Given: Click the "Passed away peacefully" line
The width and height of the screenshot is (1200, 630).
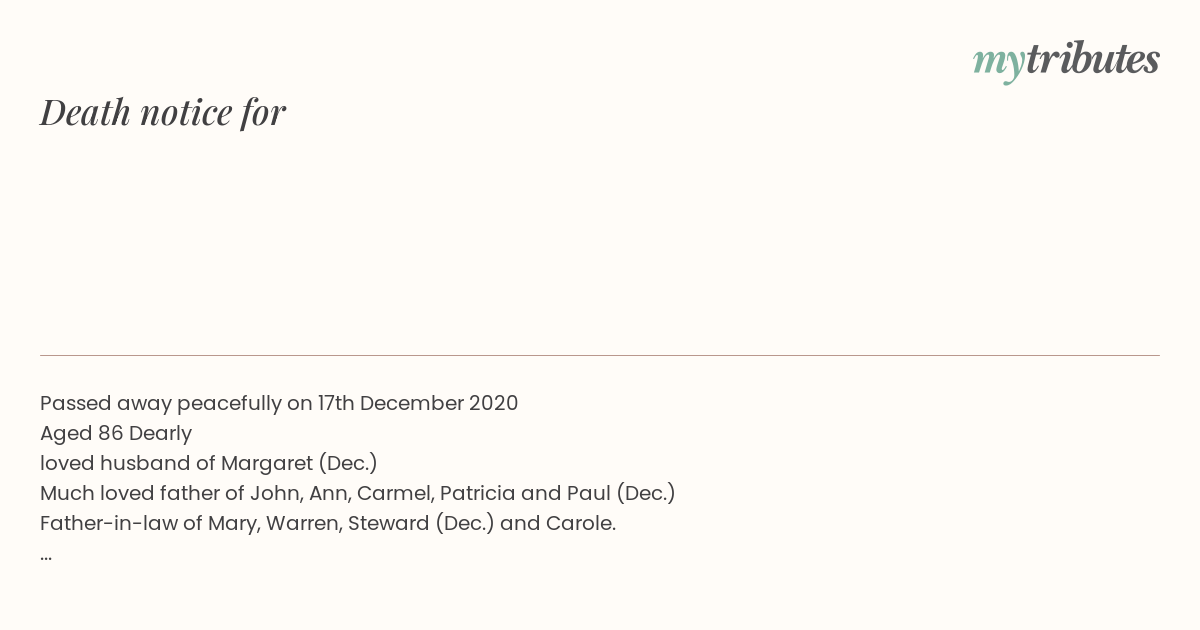Looking at the screenshot, I should [160, 403].
